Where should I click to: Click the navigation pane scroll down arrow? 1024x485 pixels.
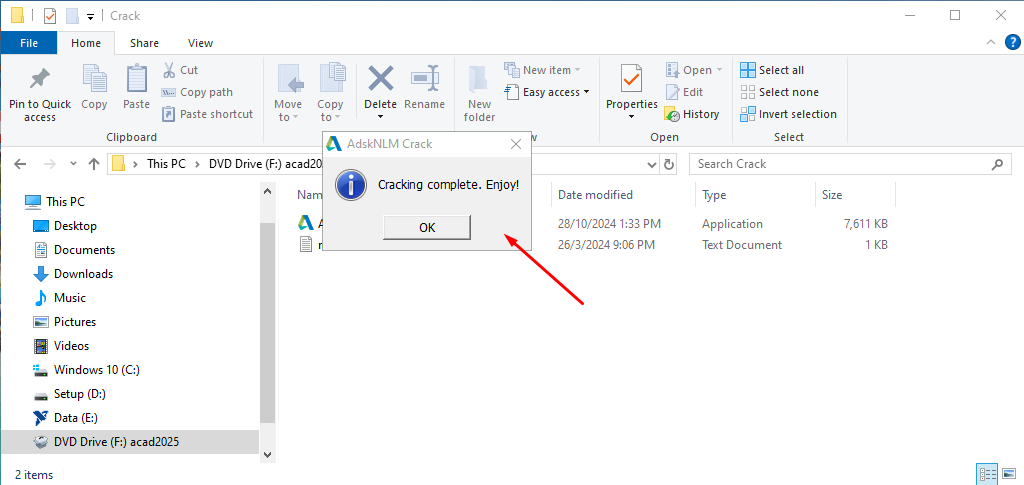267,454
